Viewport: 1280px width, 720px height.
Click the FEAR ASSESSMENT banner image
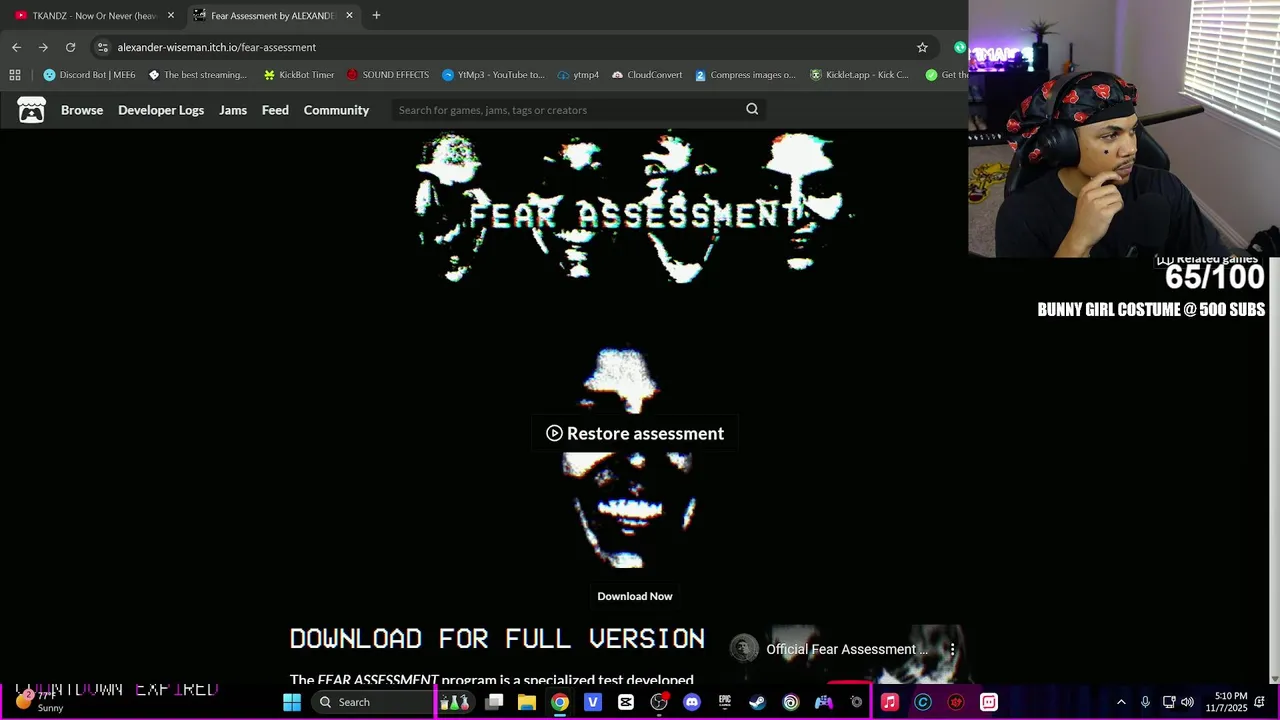point(635,208)
